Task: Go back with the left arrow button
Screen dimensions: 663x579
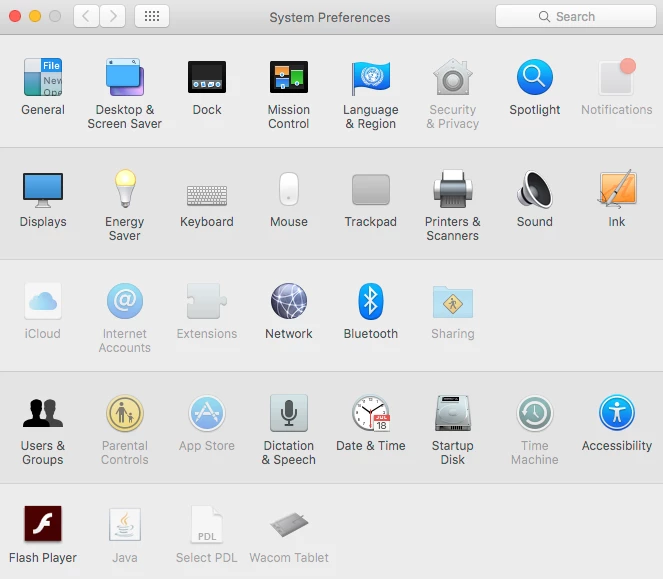Action: pos(86,16)
